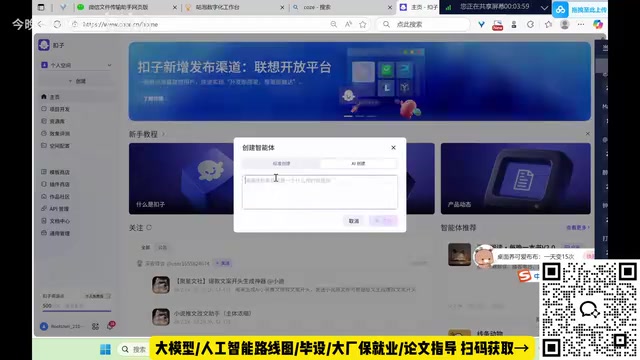Click the taskbar 搜索 box
This screenshot has width=640, height=360.
click(134, 349)
